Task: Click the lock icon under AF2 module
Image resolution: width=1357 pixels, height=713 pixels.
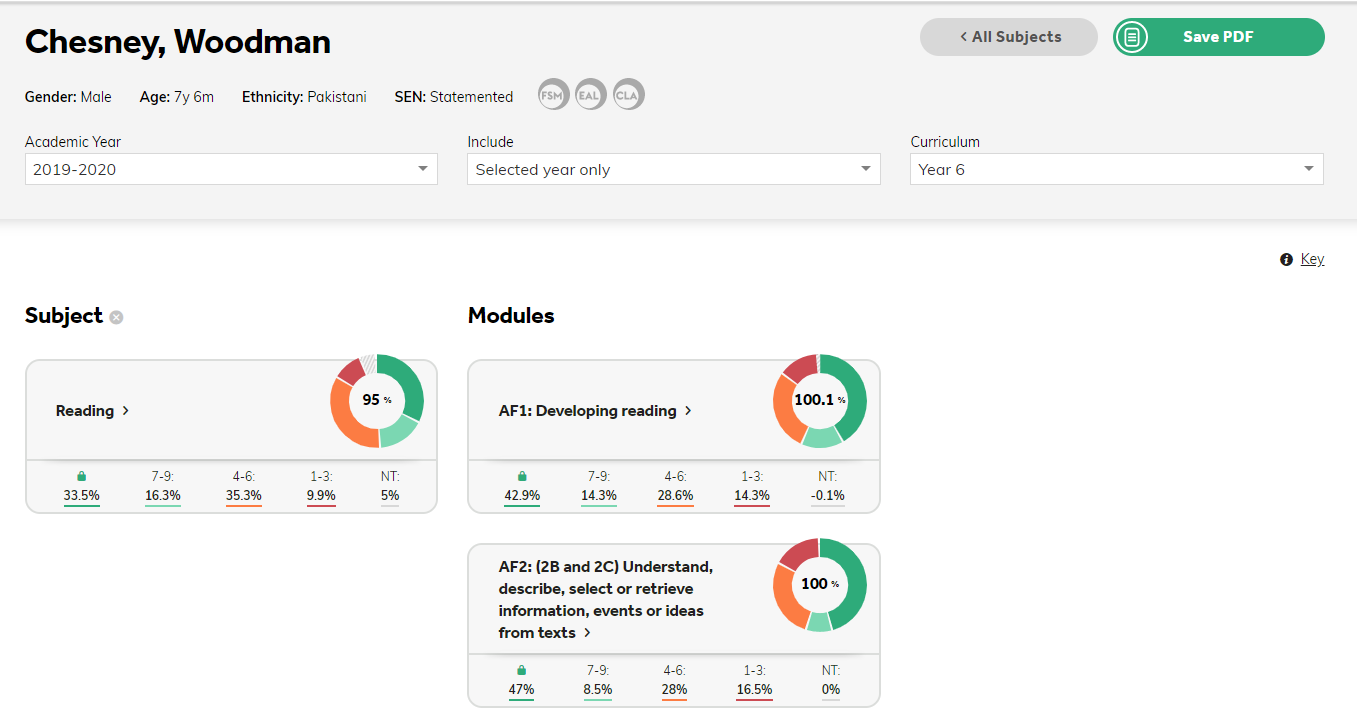Action: click(521, 670)
